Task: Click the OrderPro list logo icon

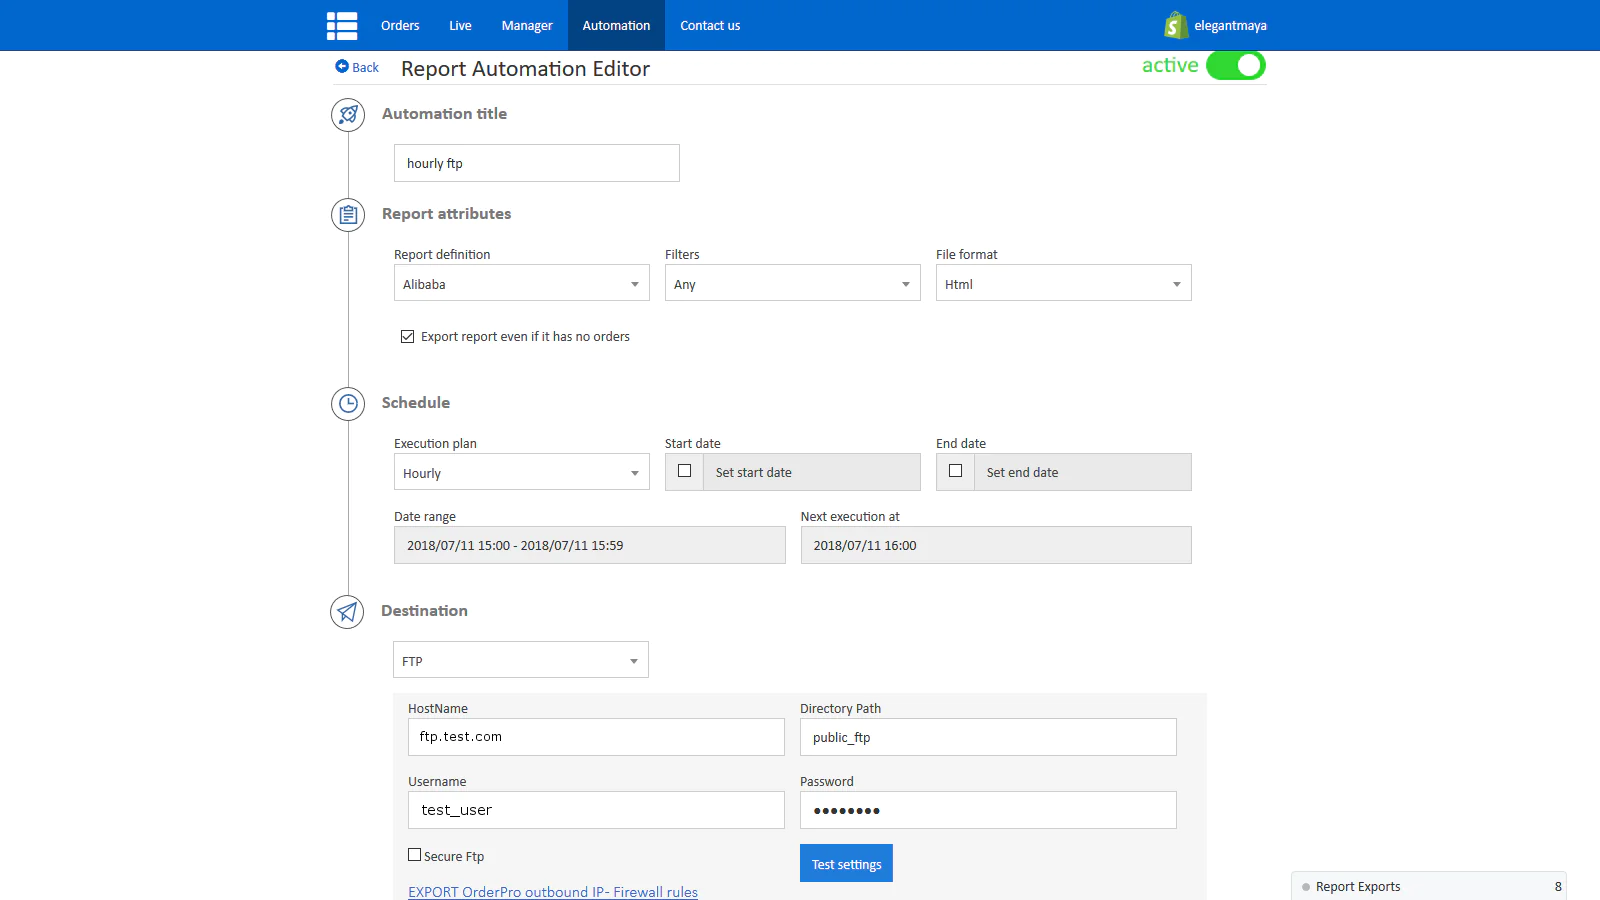Action: click(x=342, y=26)
